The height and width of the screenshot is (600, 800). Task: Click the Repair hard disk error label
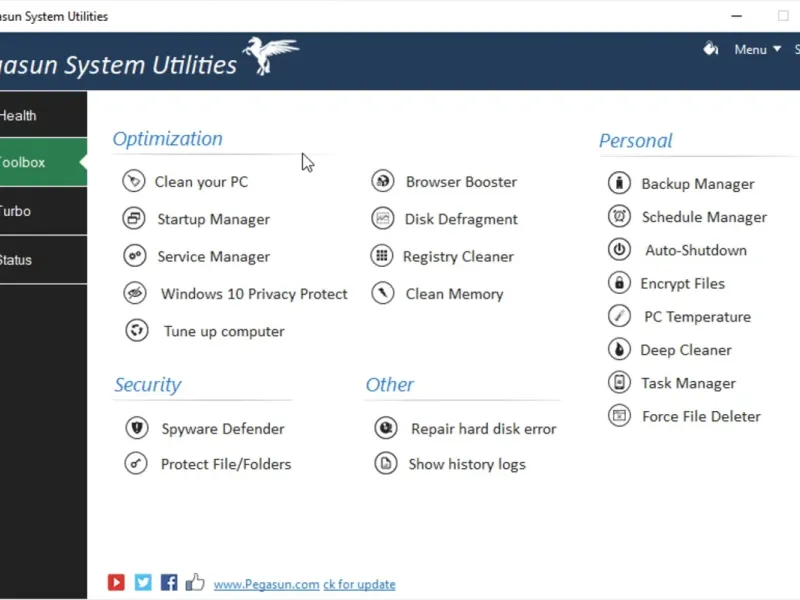pos(484,429)
